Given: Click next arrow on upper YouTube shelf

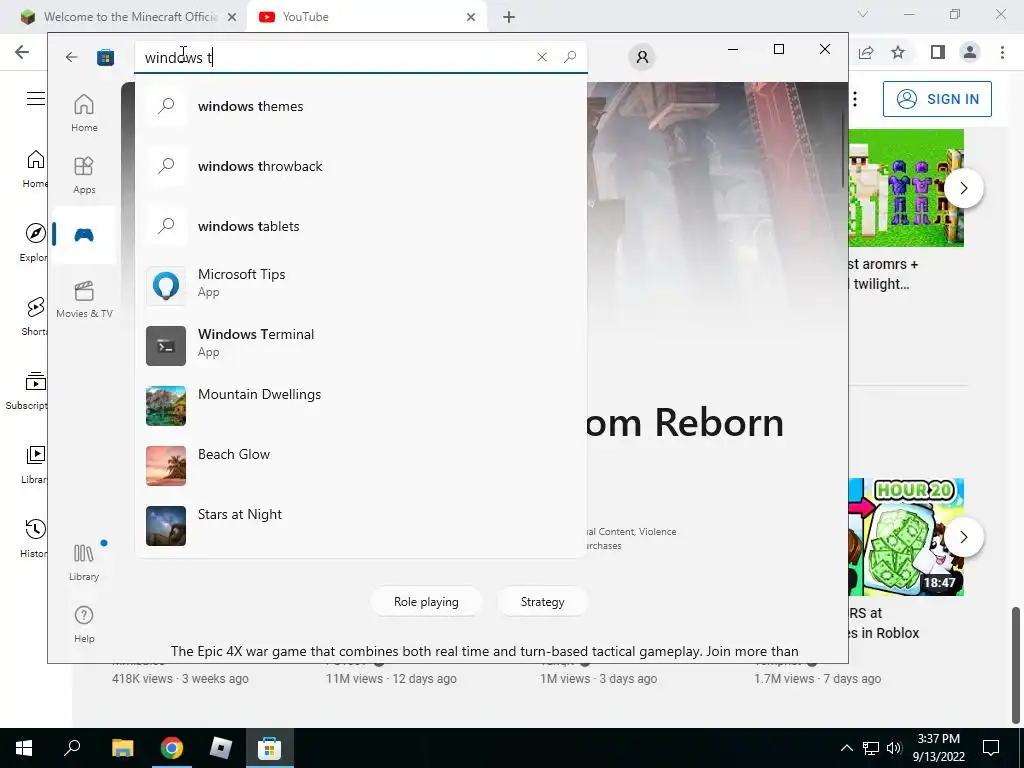Looking at the screenshot, I should tap(964, 188).
